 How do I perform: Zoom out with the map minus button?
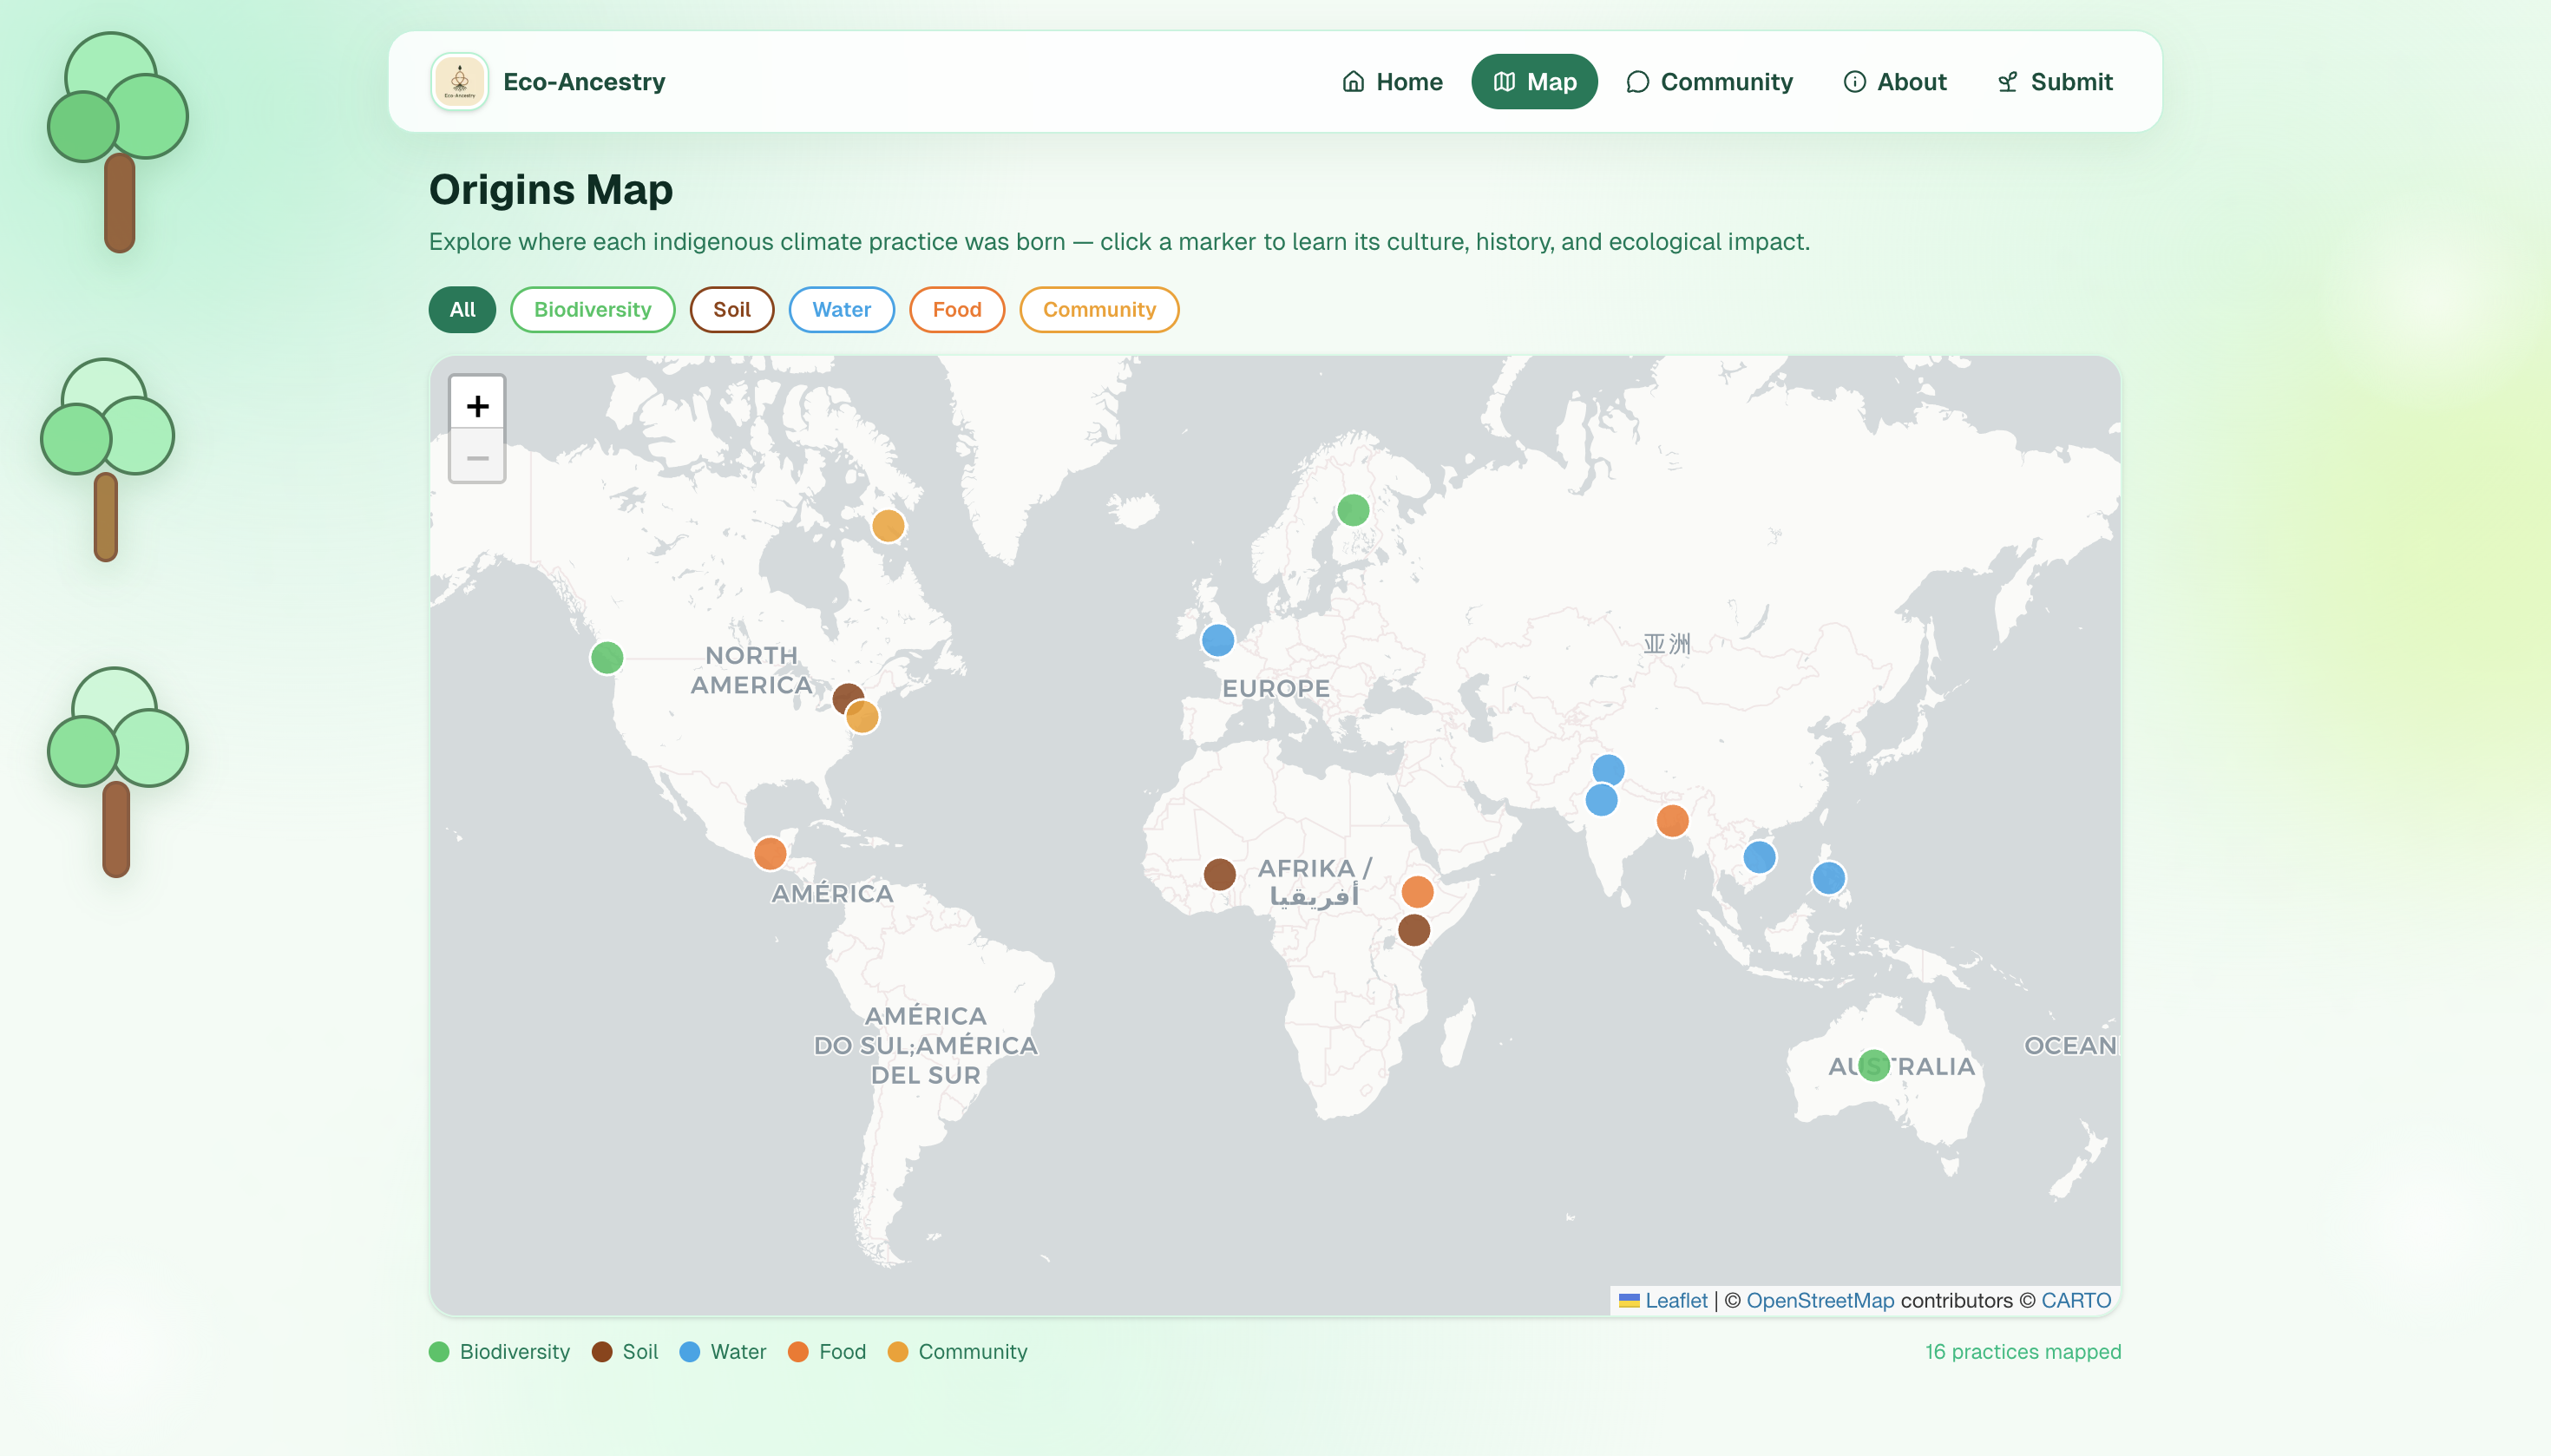[477, 458]
